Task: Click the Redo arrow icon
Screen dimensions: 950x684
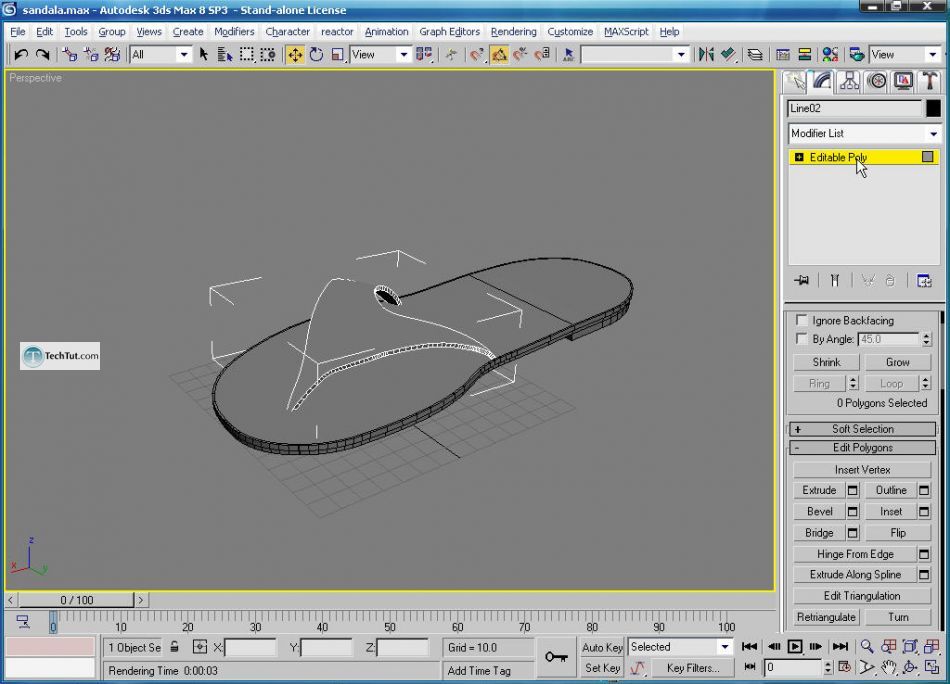Action: tap(42, 55)
